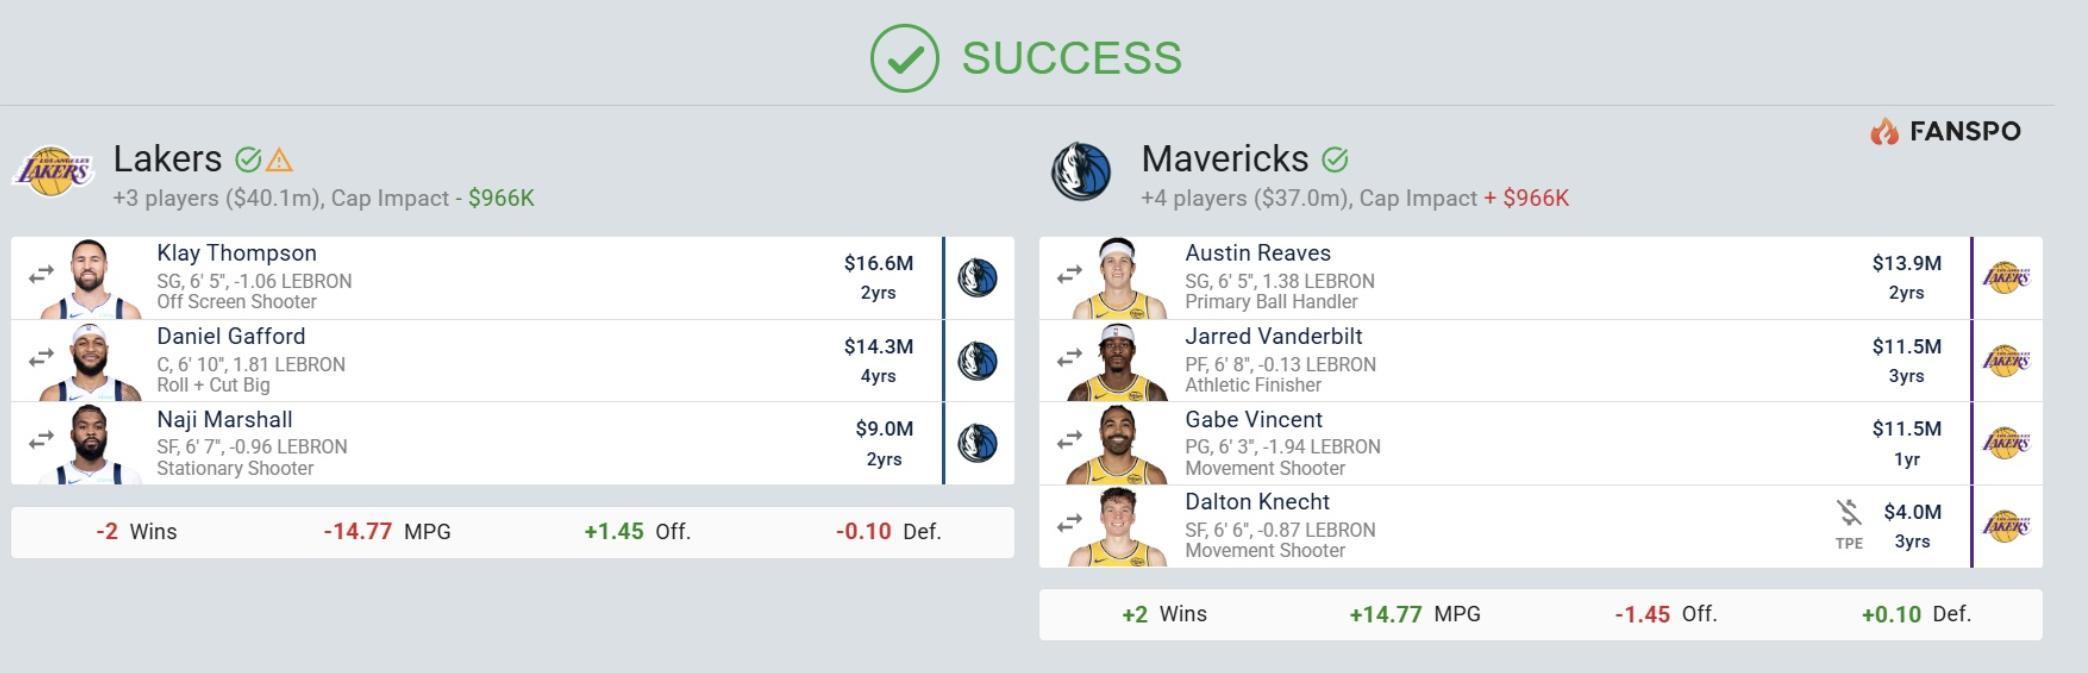
Task: Select Austin Reaves' headshot thumbnail
Action: (x=1118, y=278)
